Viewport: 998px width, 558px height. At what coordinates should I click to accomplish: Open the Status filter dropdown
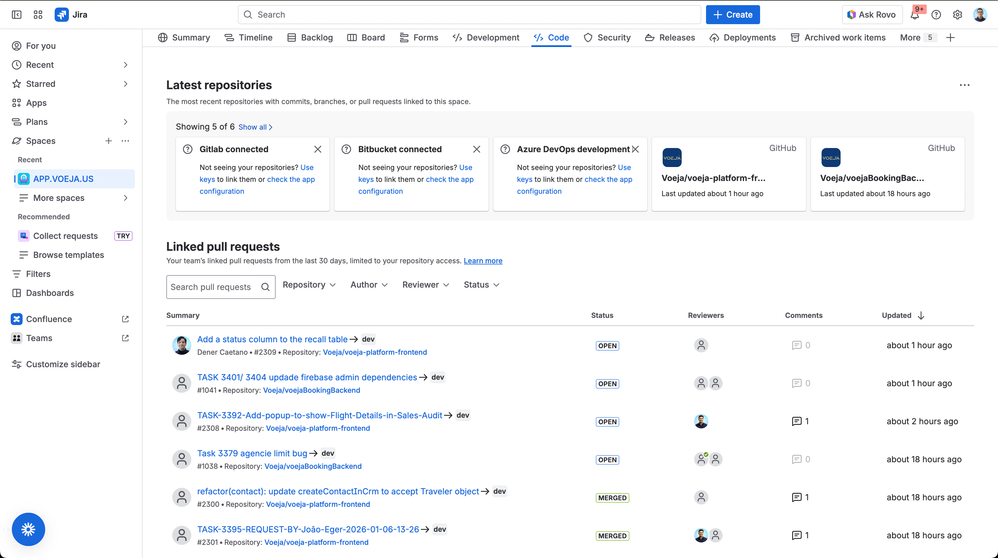[481, 285]
